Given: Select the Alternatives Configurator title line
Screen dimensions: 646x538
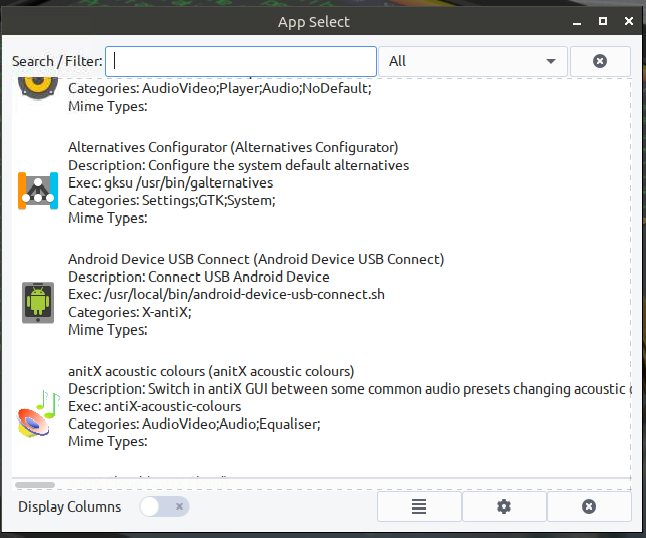Looking at the screenshot, I should [x=233, y=147].
